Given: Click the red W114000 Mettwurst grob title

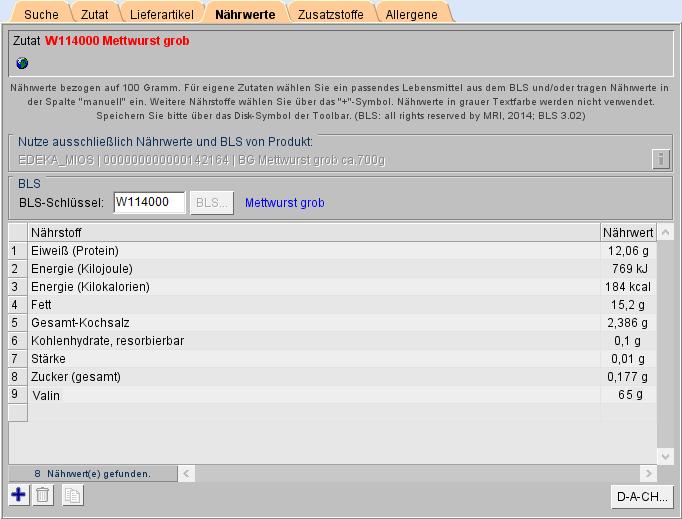Looking at the screenshot, I should pyautogui.click(x=117, y=41).
